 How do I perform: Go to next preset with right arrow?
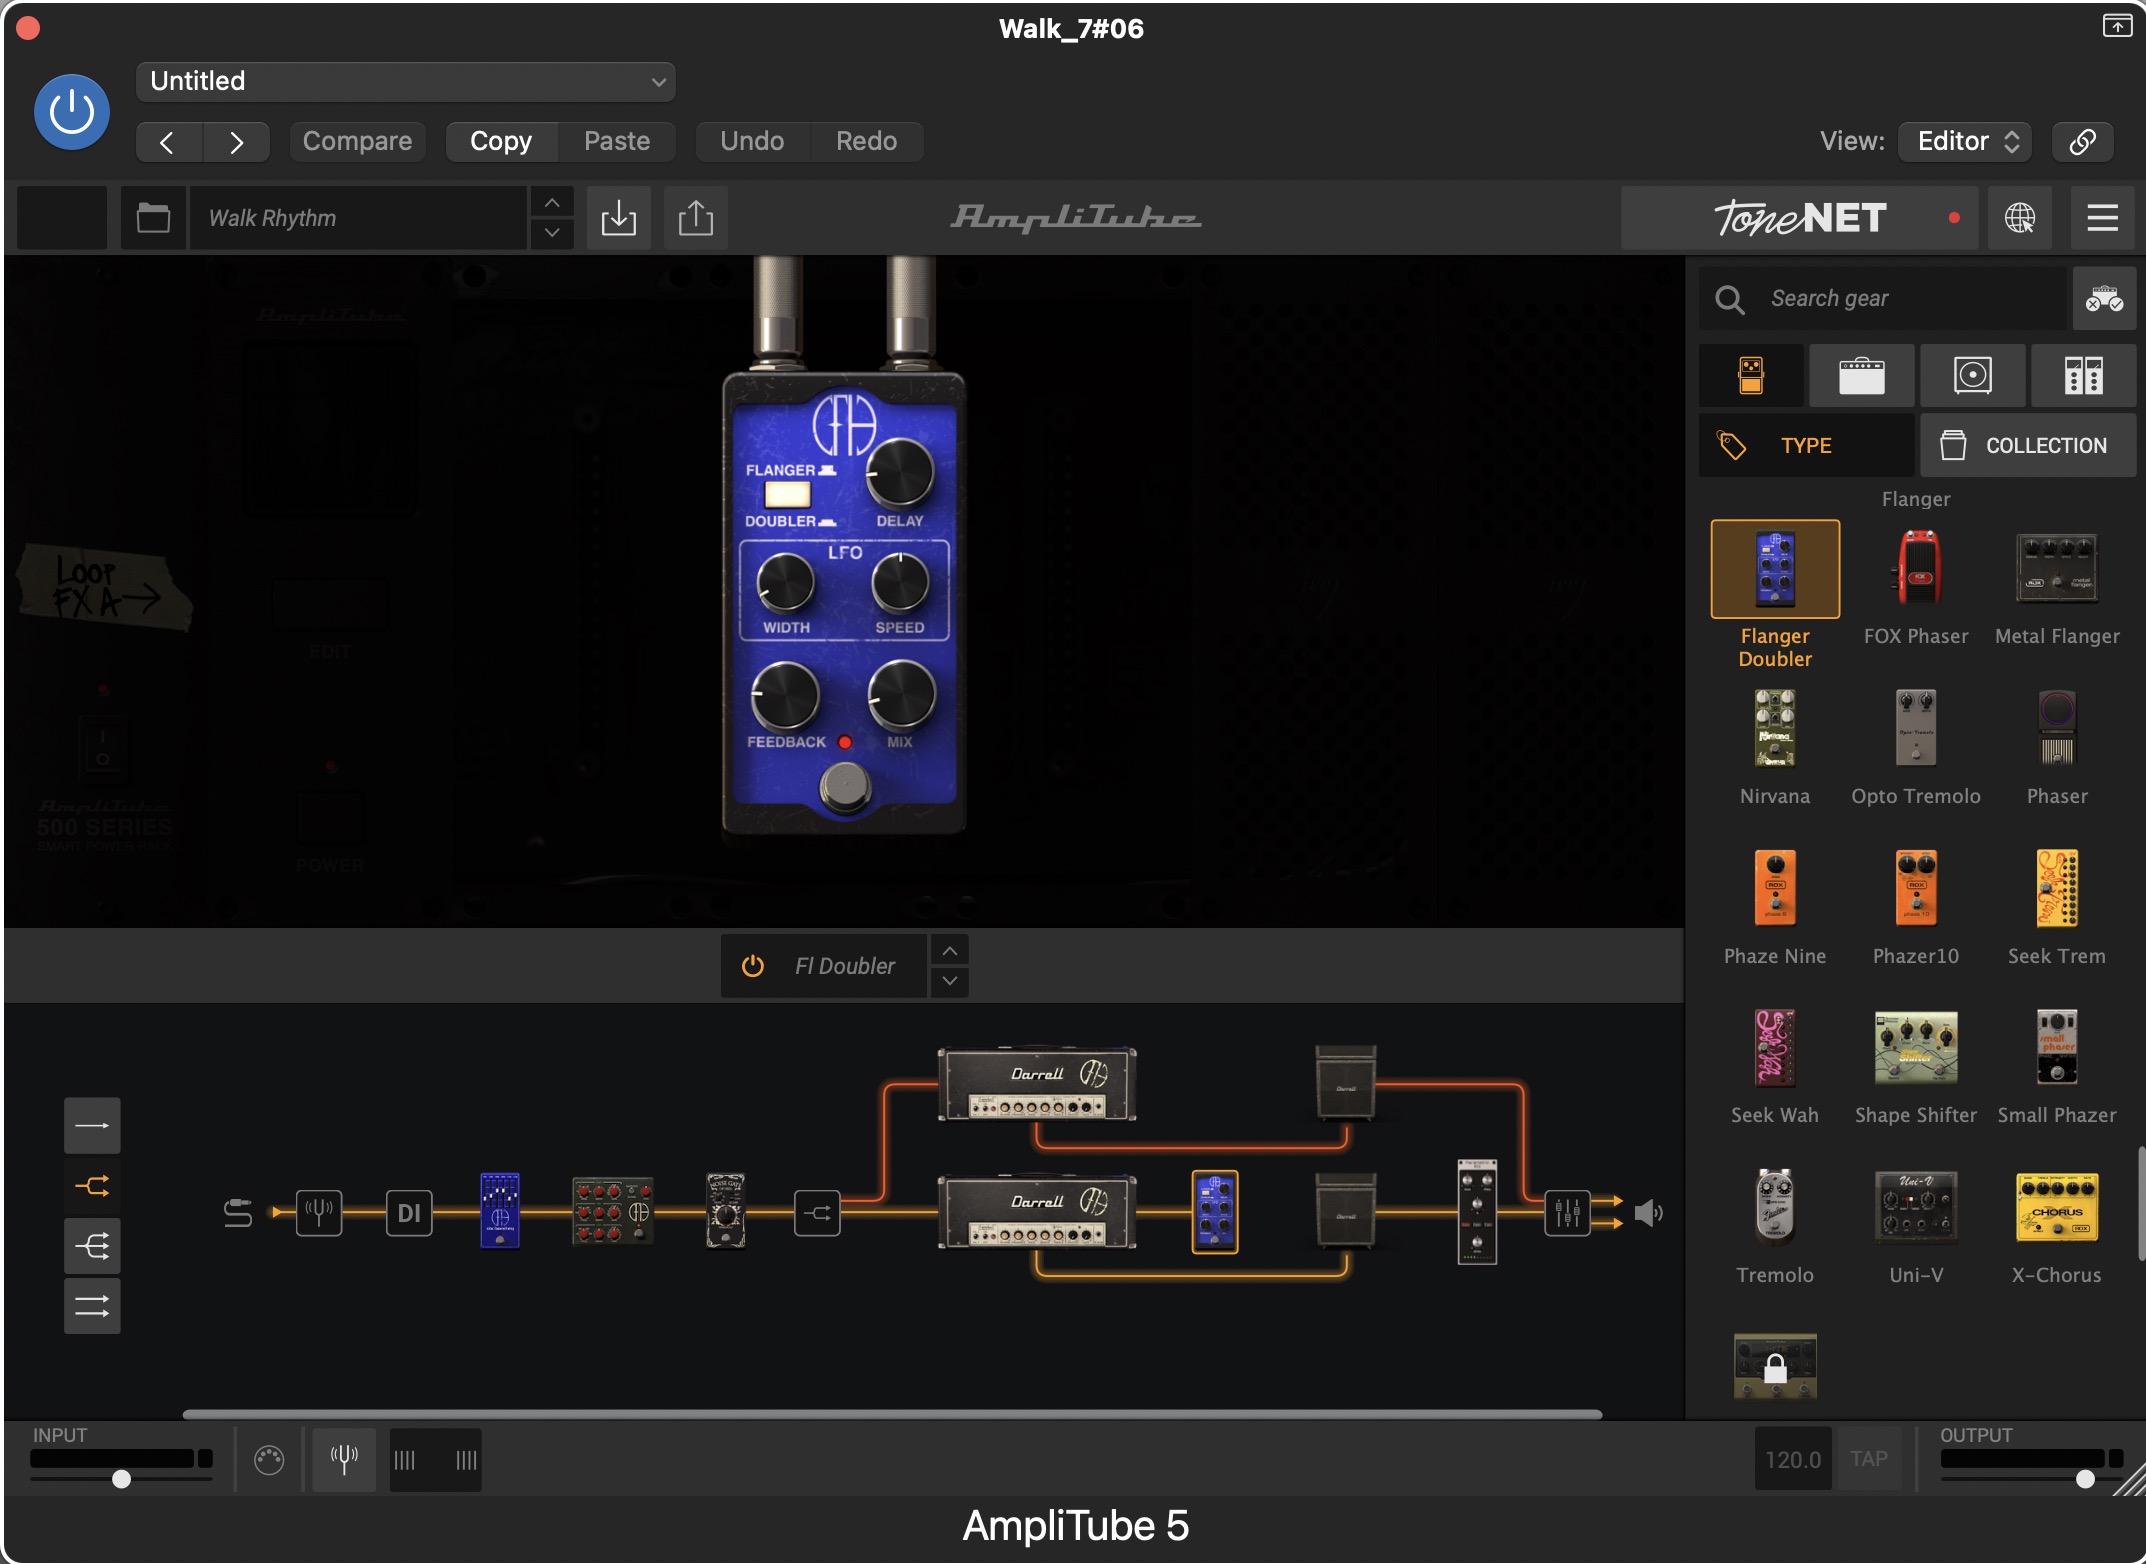(236, 142)
